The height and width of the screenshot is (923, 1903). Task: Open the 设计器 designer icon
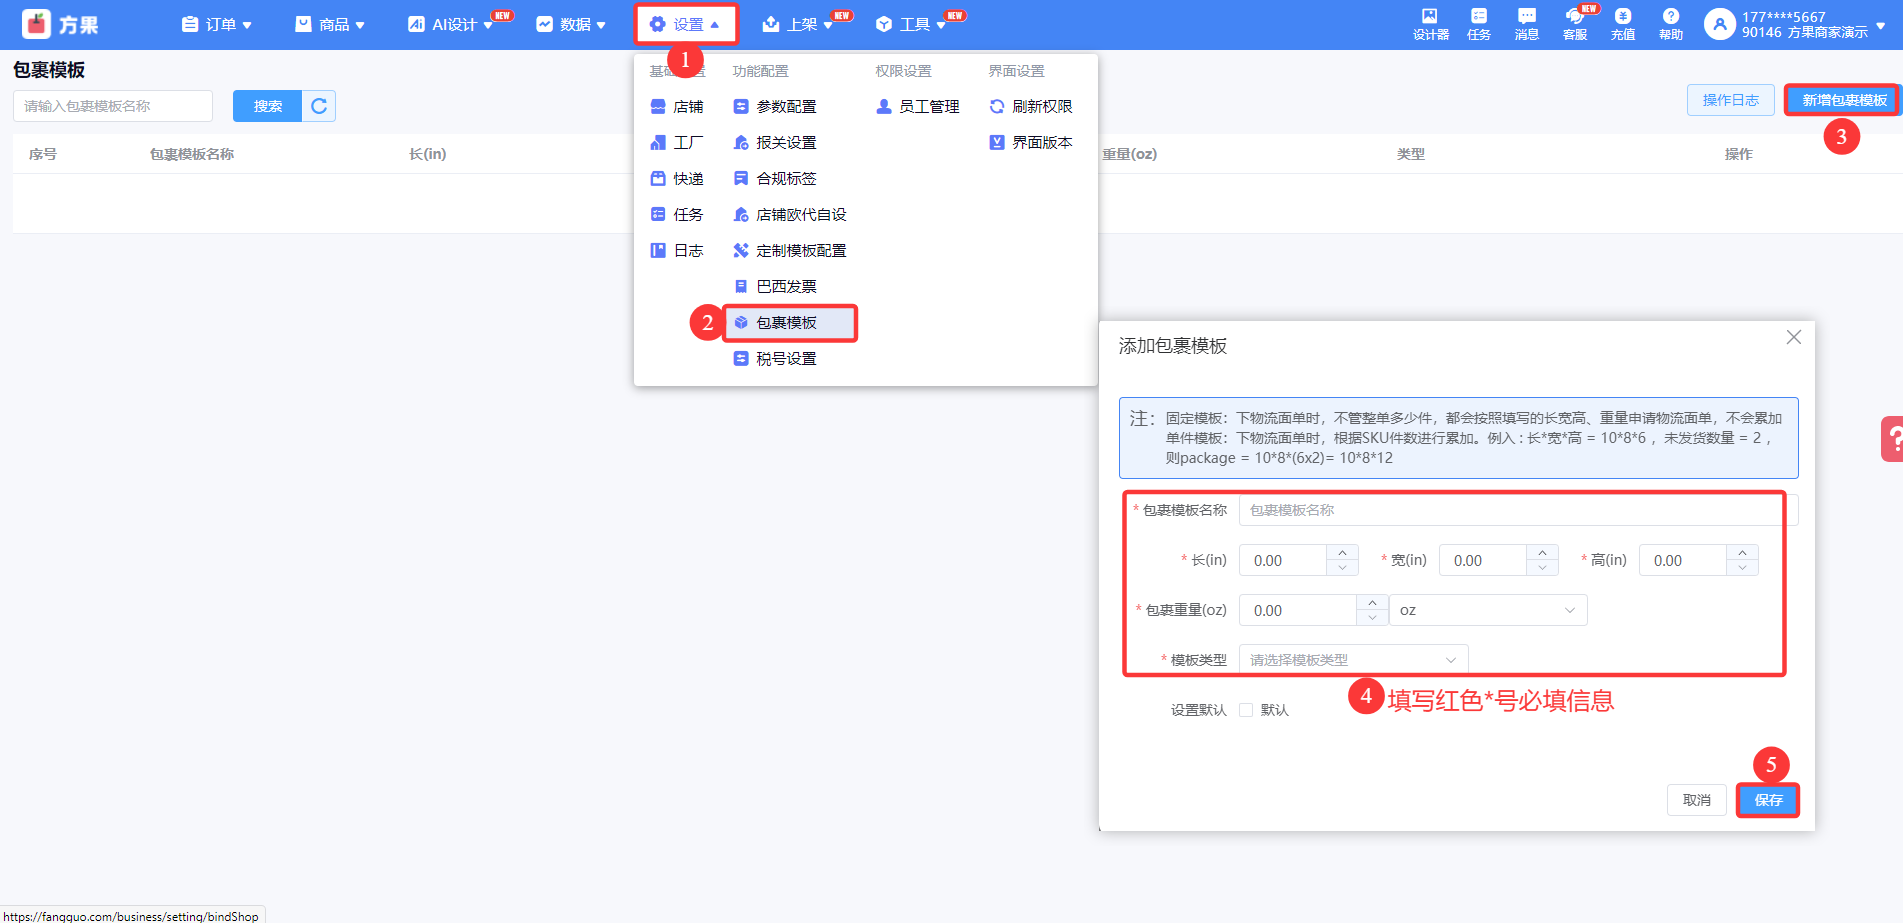pos(1430,23)
